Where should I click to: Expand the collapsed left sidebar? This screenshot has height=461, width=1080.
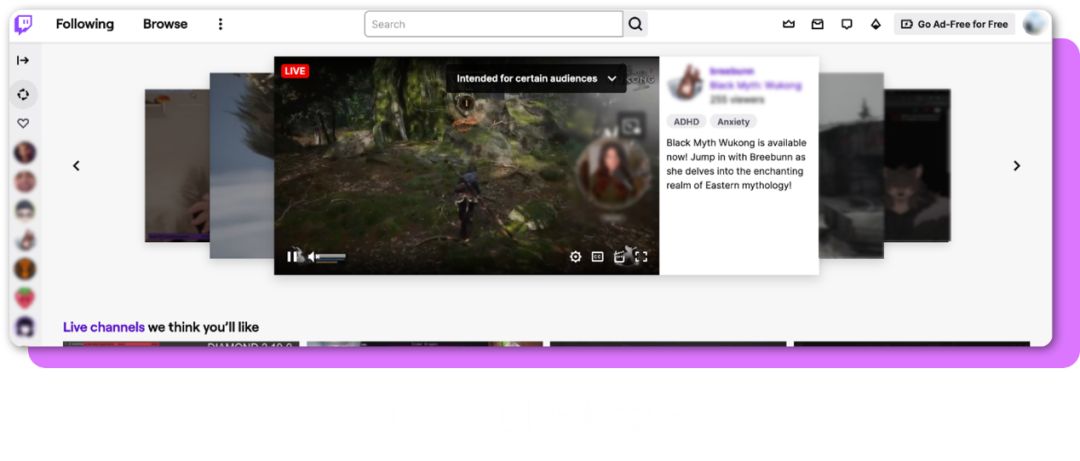(x=23, y=60)
